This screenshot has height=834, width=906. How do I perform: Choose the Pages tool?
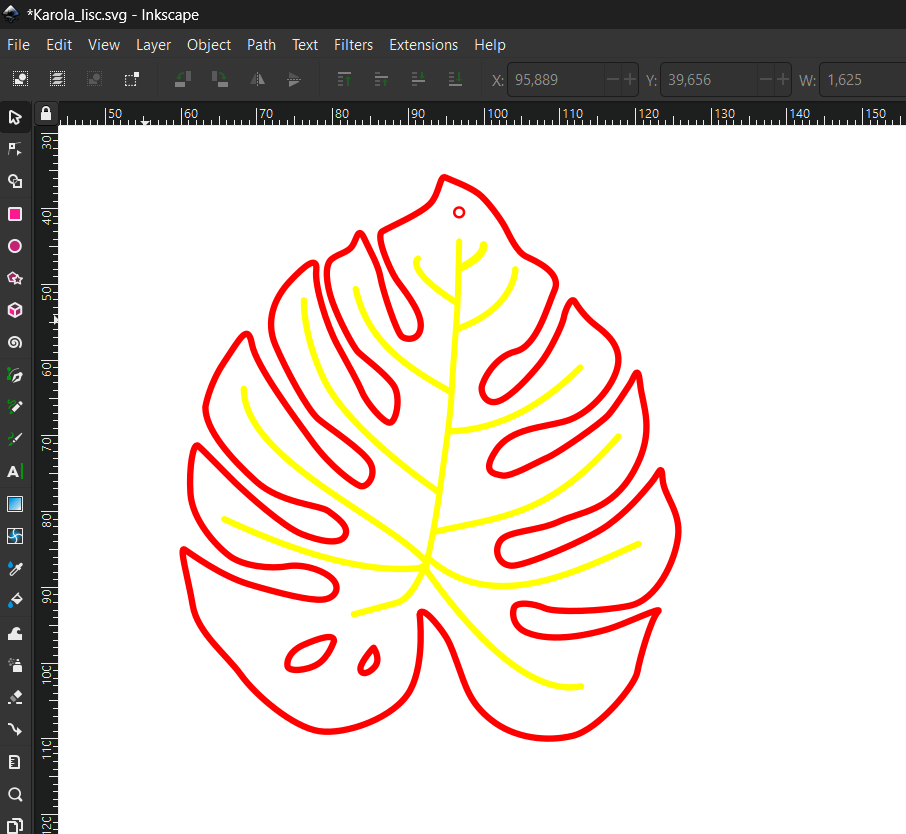pyautogui.click(x=15, y=762)
